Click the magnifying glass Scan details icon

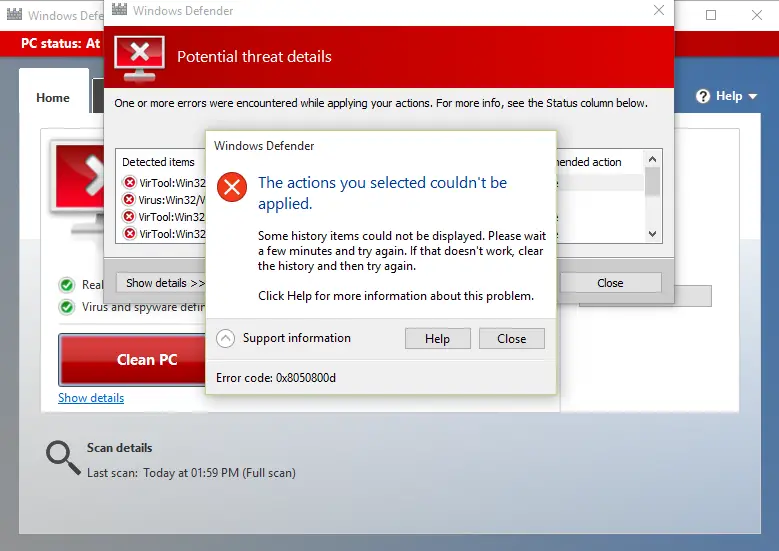point(63,458)
